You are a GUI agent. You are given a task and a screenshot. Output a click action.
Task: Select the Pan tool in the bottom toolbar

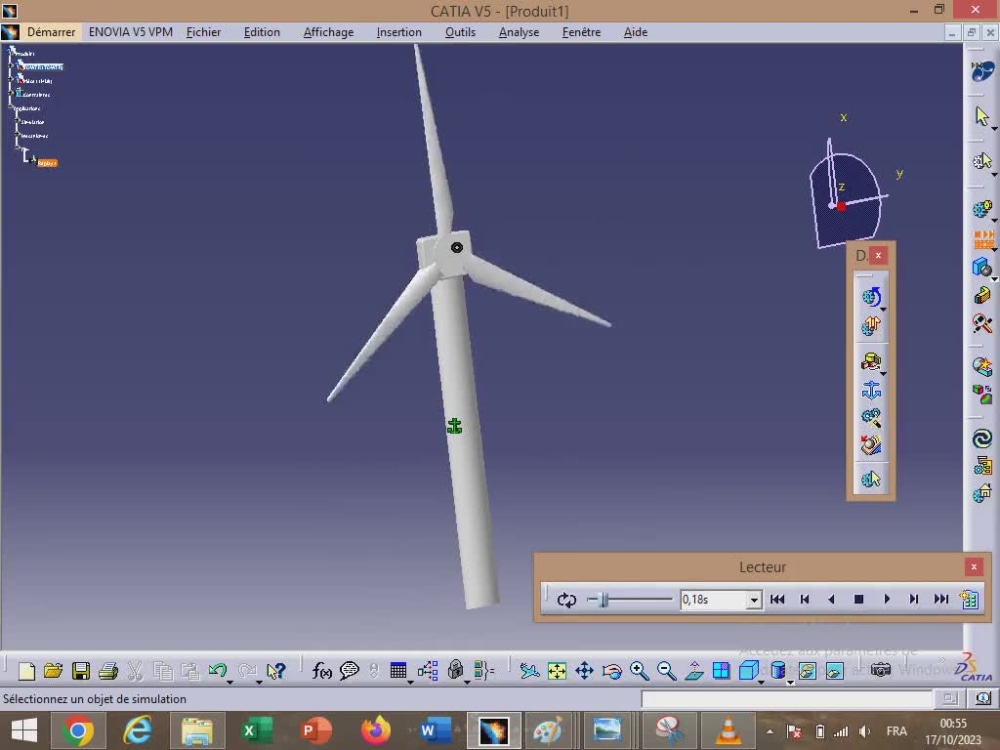pyautogui.click(x=585, y=670)
